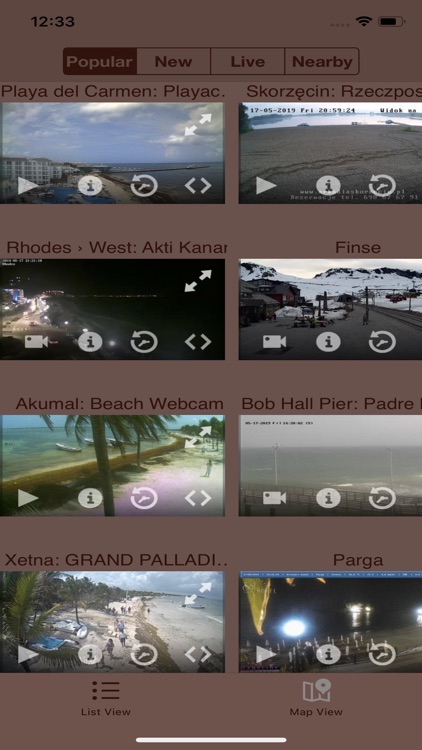Tap the video camera icon on Rhodes webcam
Screen dimensions: 422x750
36,342
